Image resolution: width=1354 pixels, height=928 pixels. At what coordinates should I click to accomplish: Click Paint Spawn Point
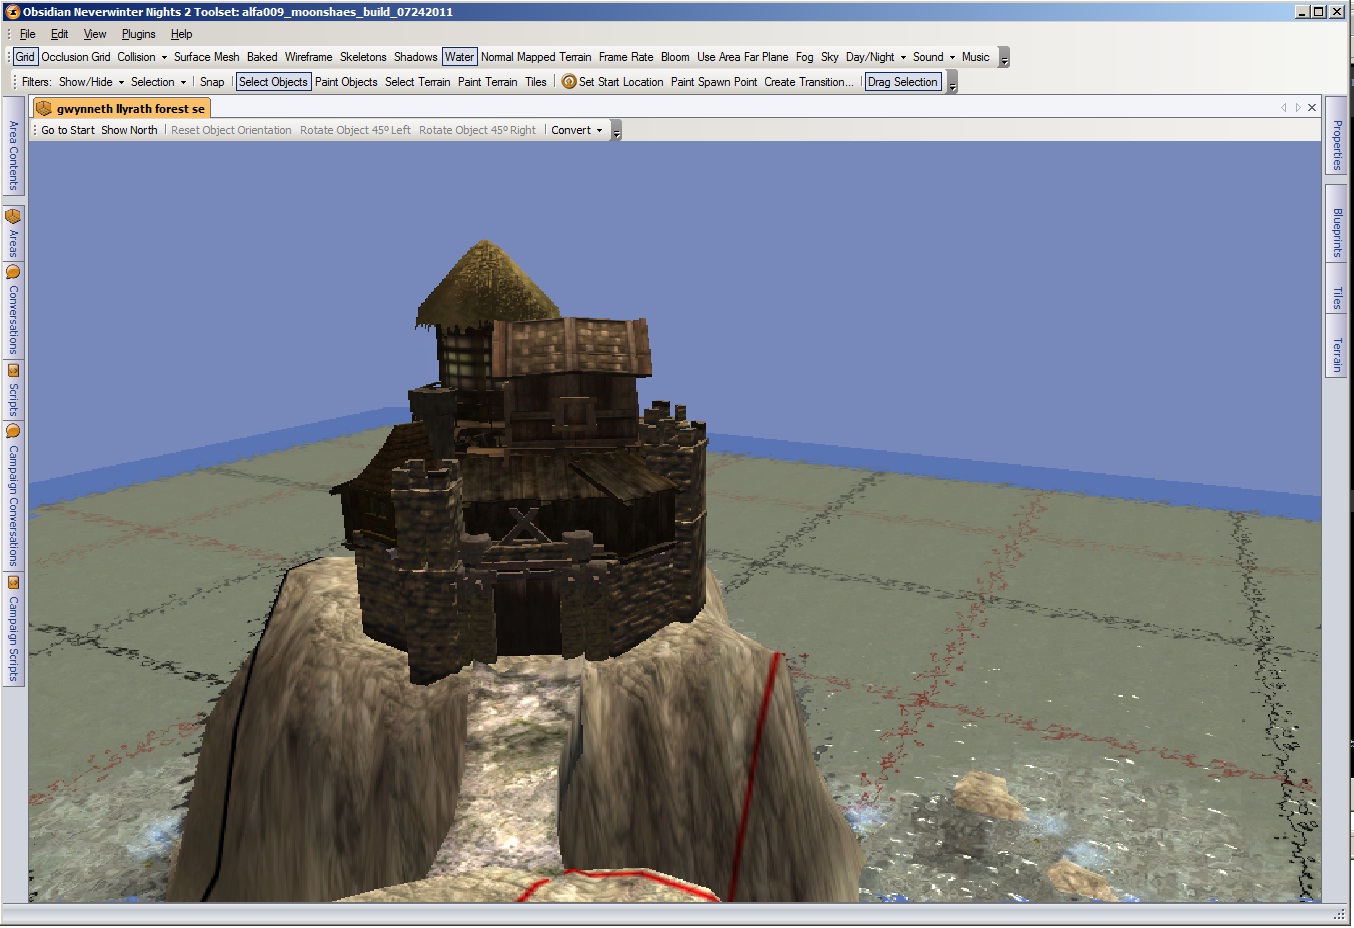(714, 82)
